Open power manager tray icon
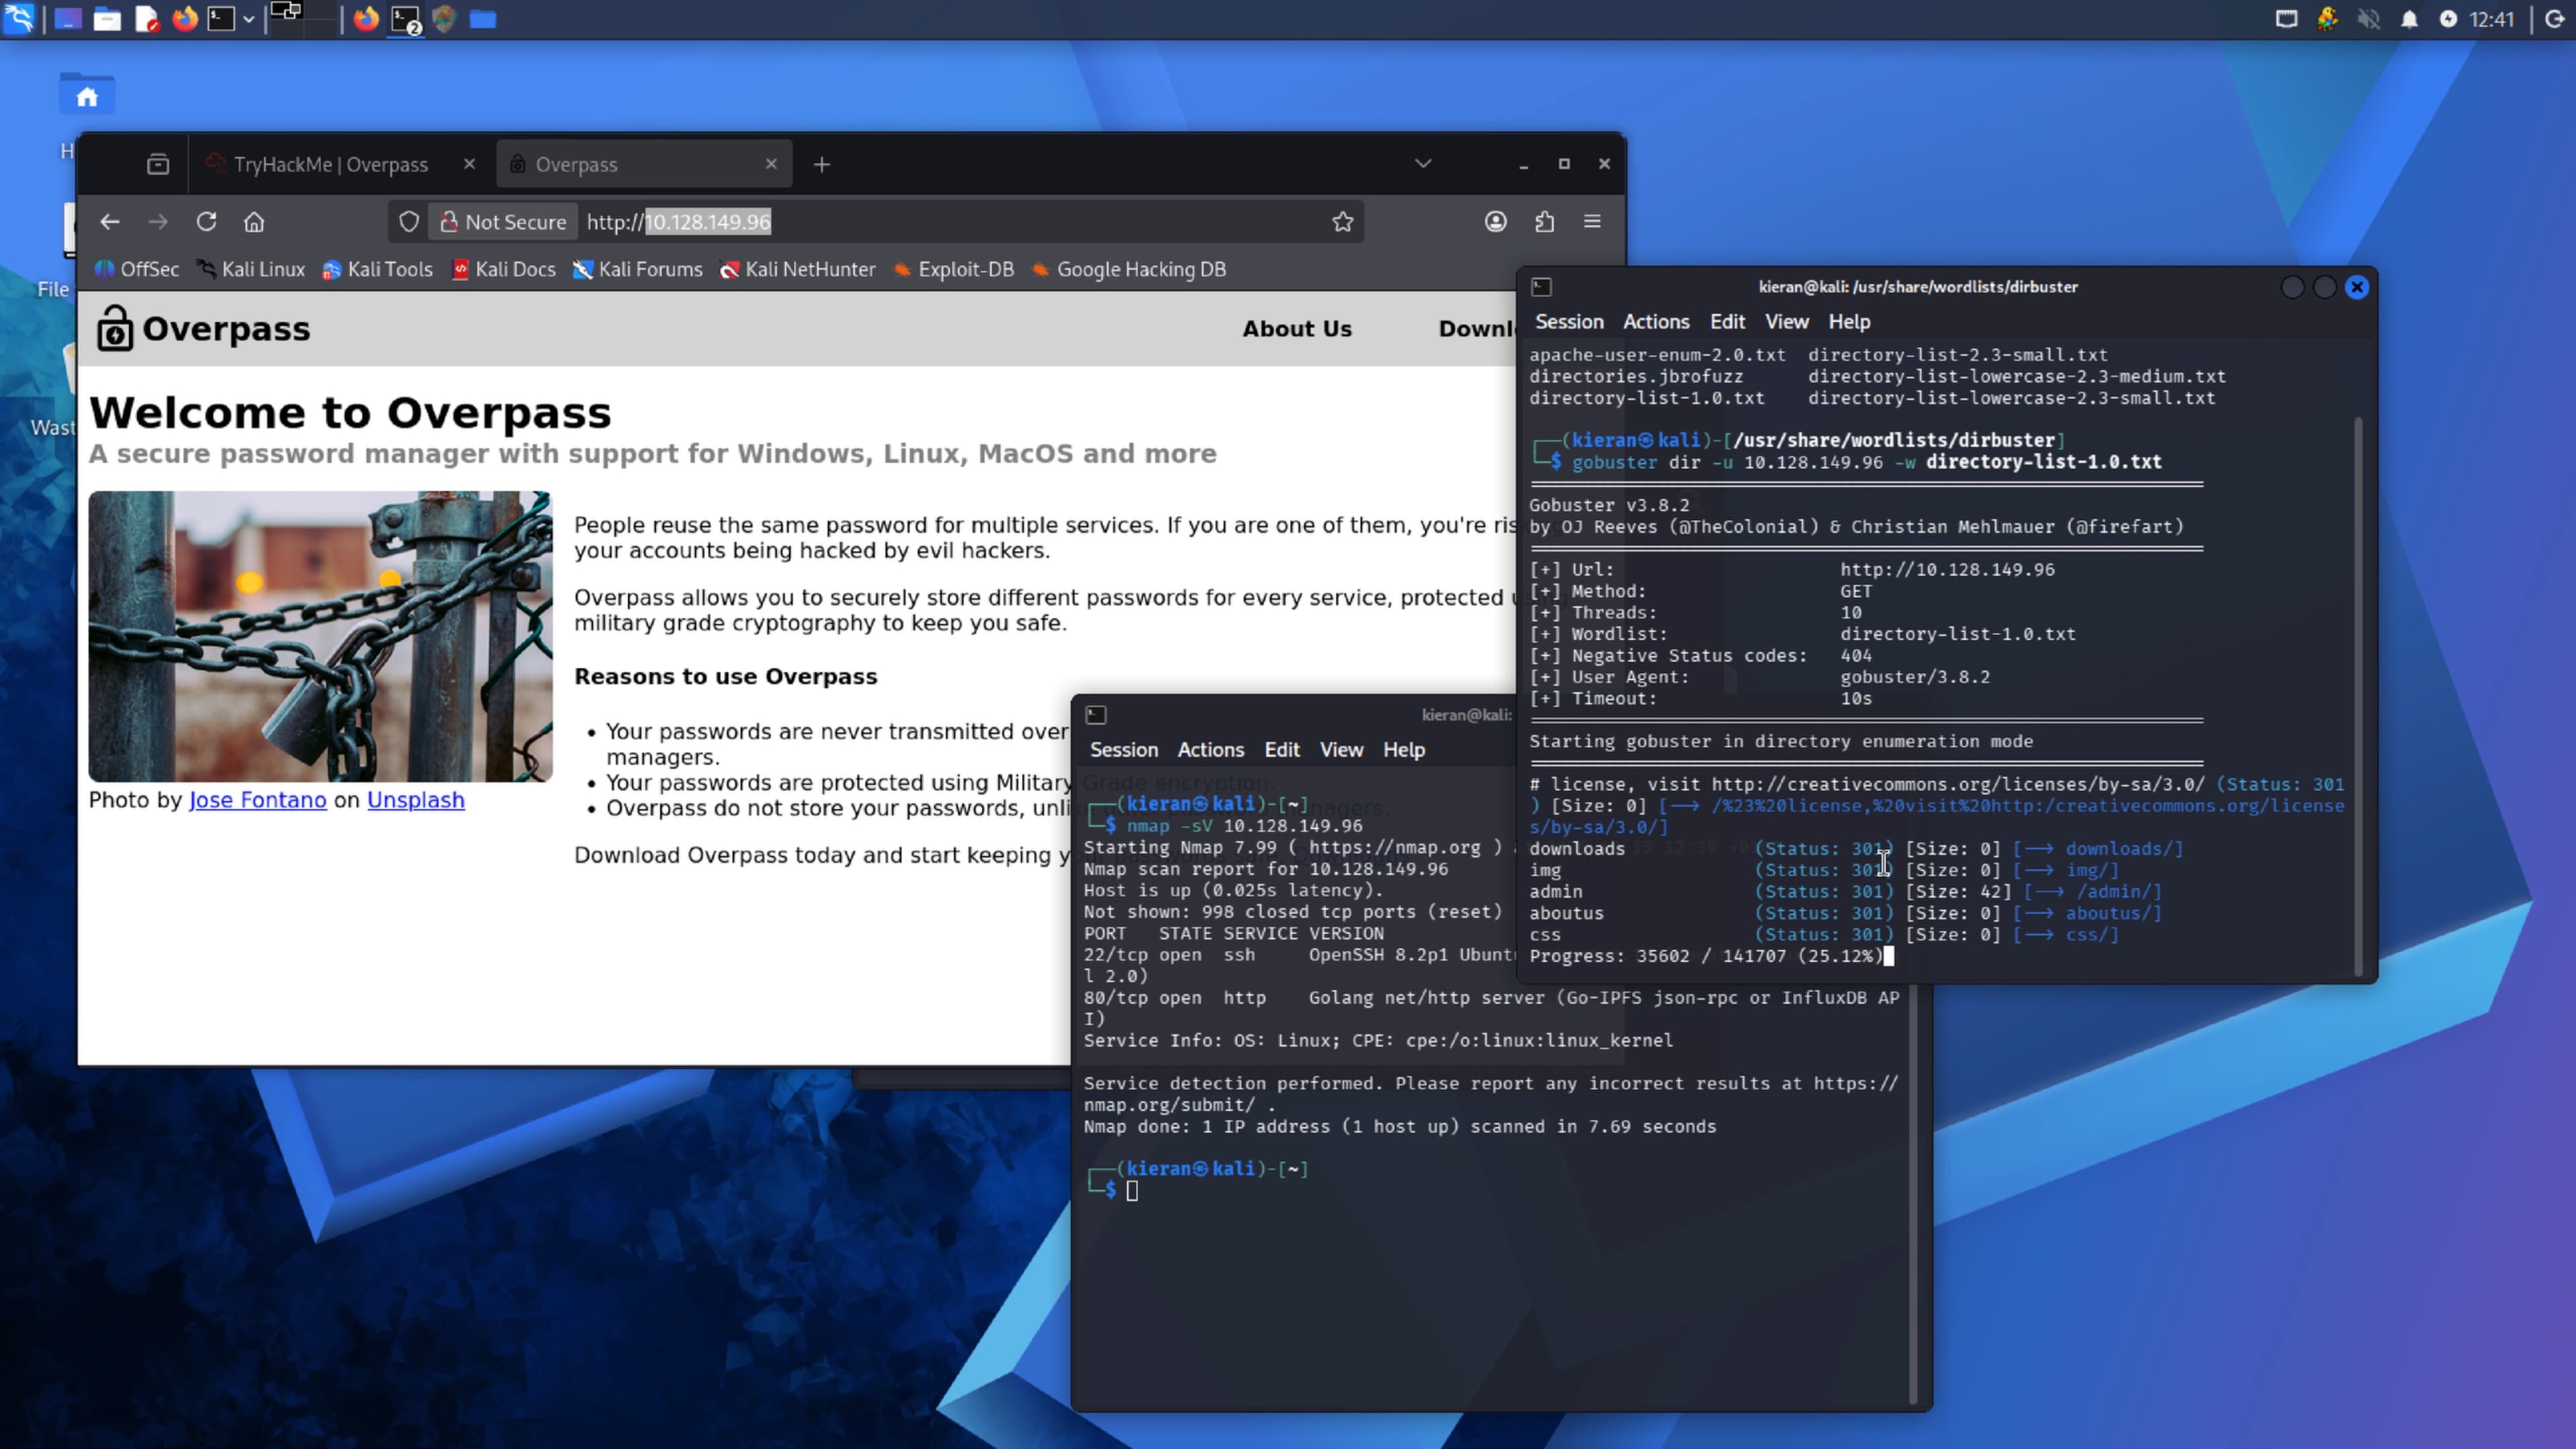The width and height of the screenshot is (2576, 1449). pos(2448,19)
